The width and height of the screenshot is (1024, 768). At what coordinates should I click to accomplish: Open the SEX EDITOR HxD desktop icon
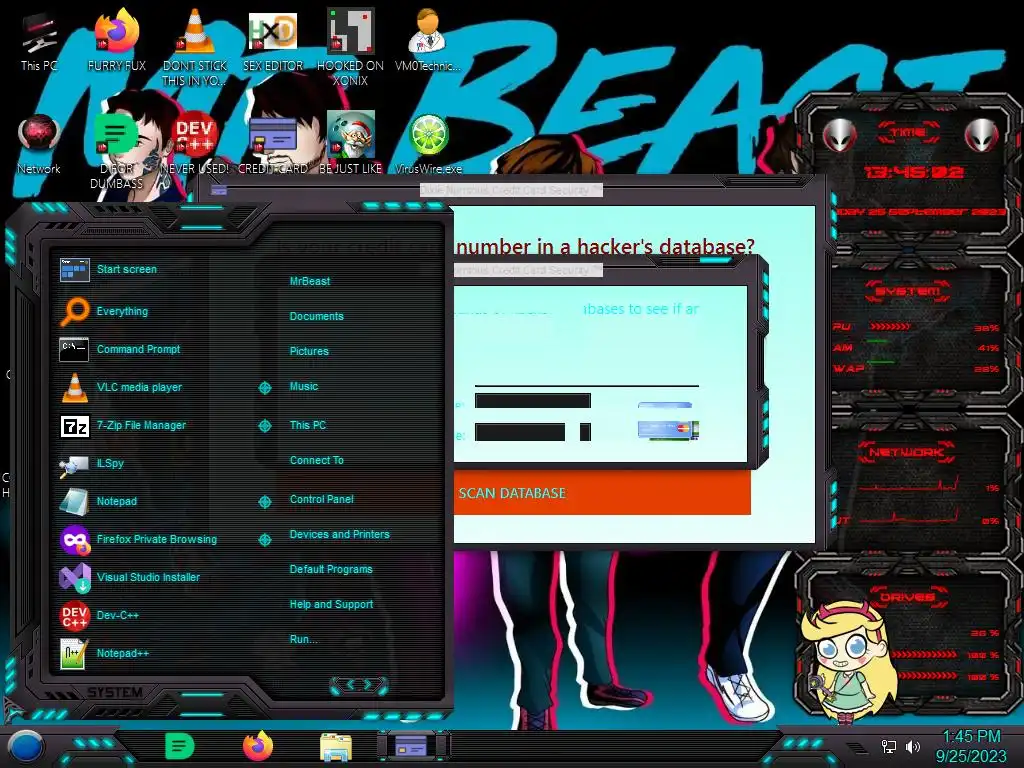(x=273, y=40)
